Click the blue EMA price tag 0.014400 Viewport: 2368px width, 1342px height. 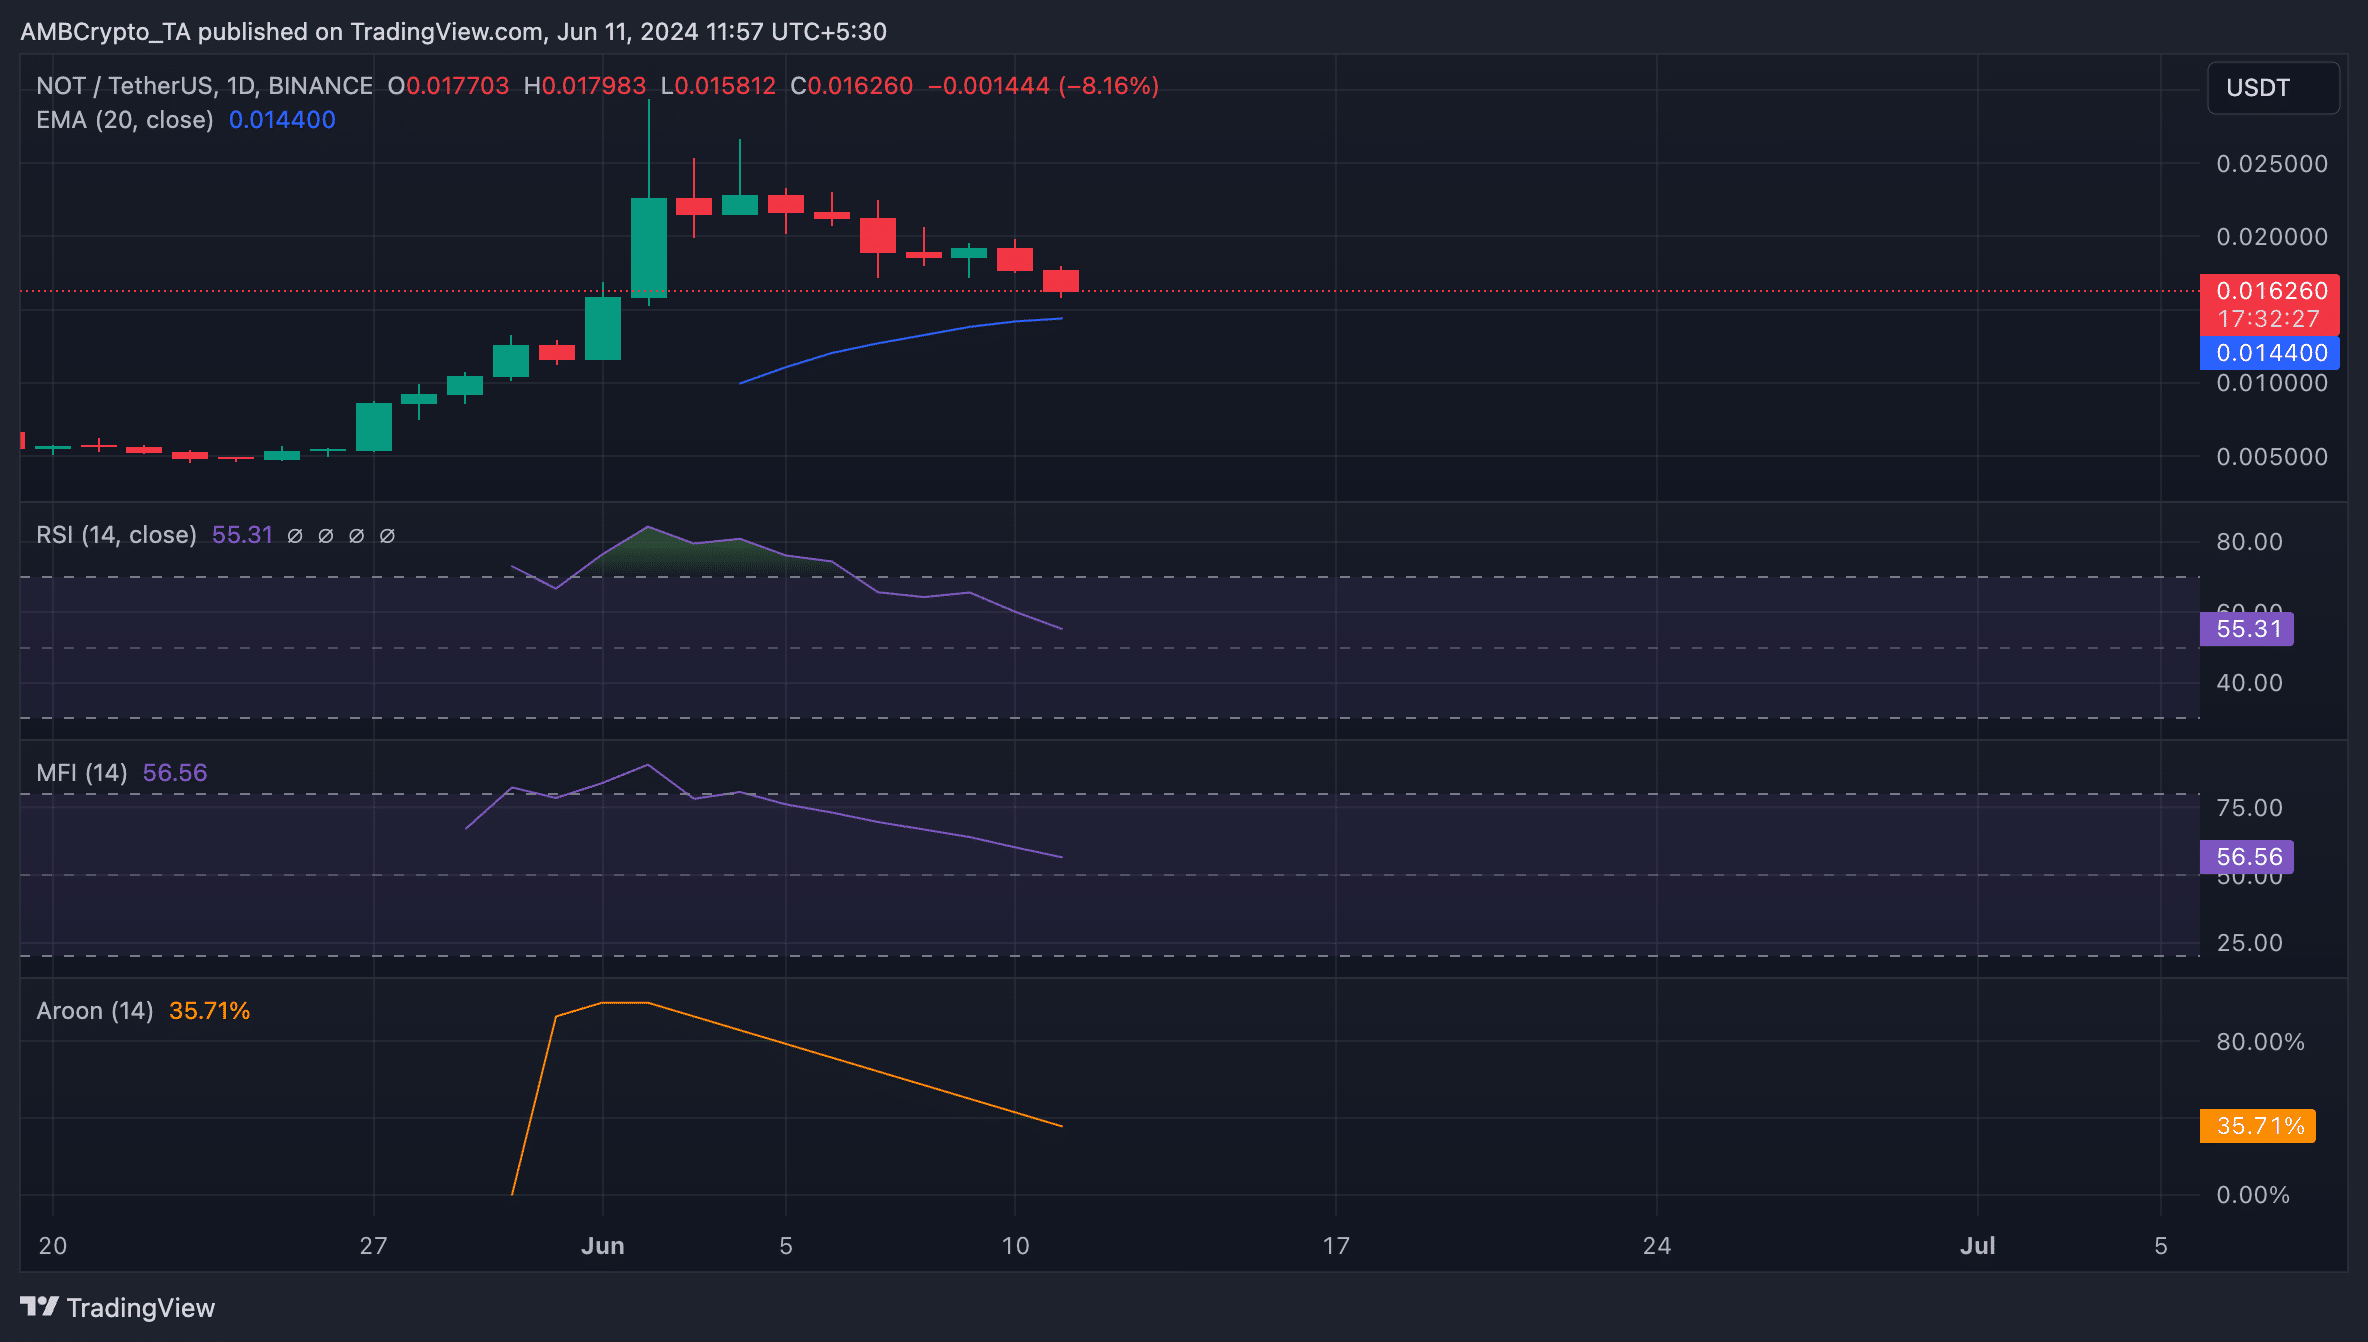coord(2269,353)
